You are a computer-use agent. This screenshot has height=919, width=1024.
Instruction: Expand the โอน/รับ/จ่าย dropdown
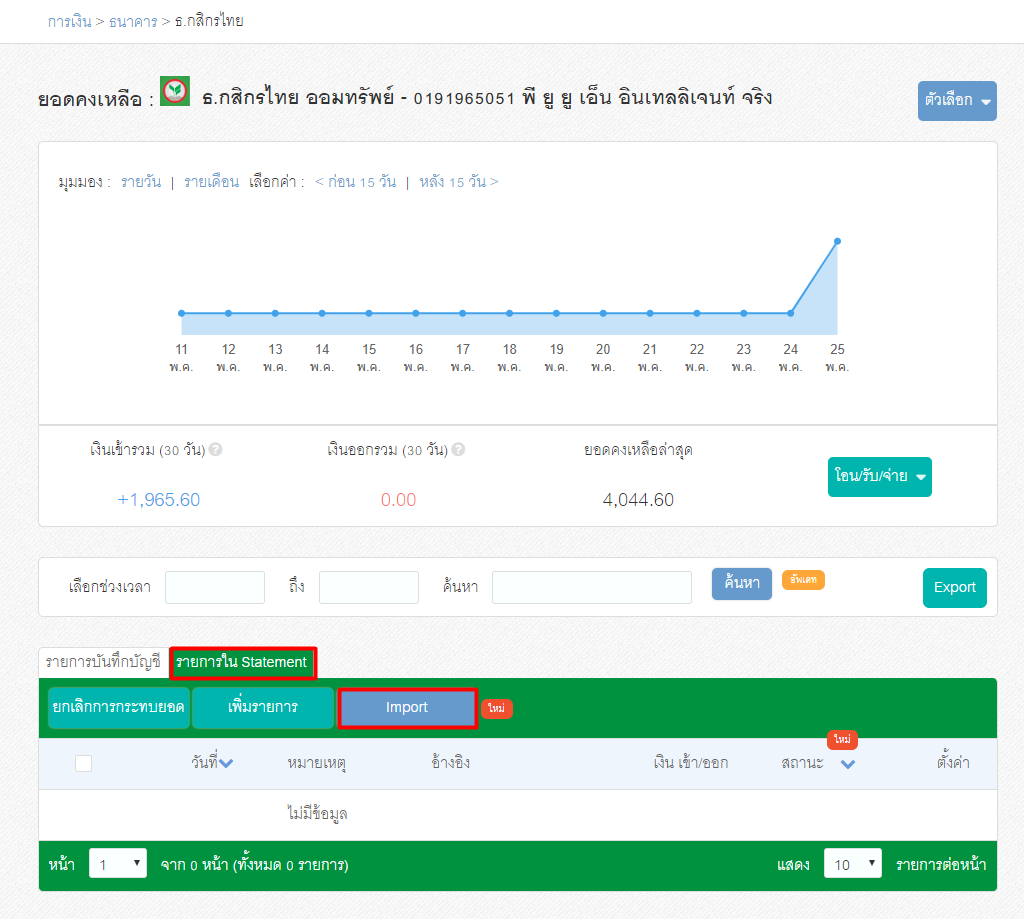pyautogui.click(x=880, y=477)
